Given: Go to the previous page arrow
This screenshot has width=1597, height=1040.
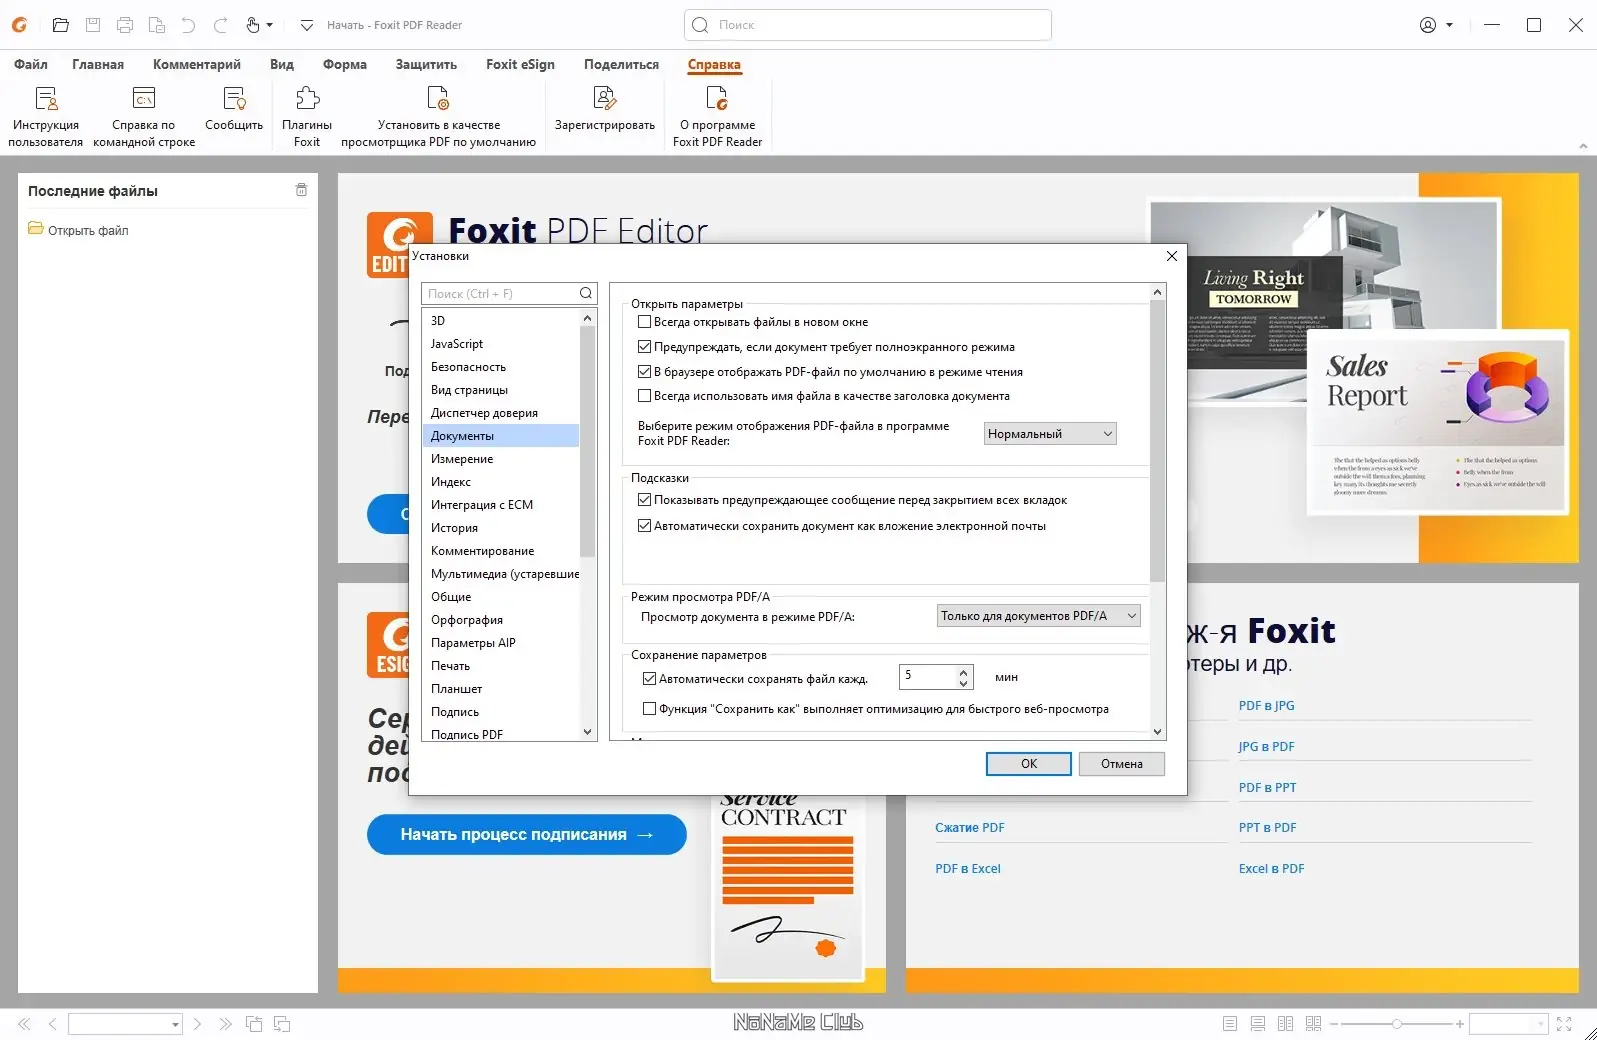Looking at the screenshot, I should [52, 1024].
